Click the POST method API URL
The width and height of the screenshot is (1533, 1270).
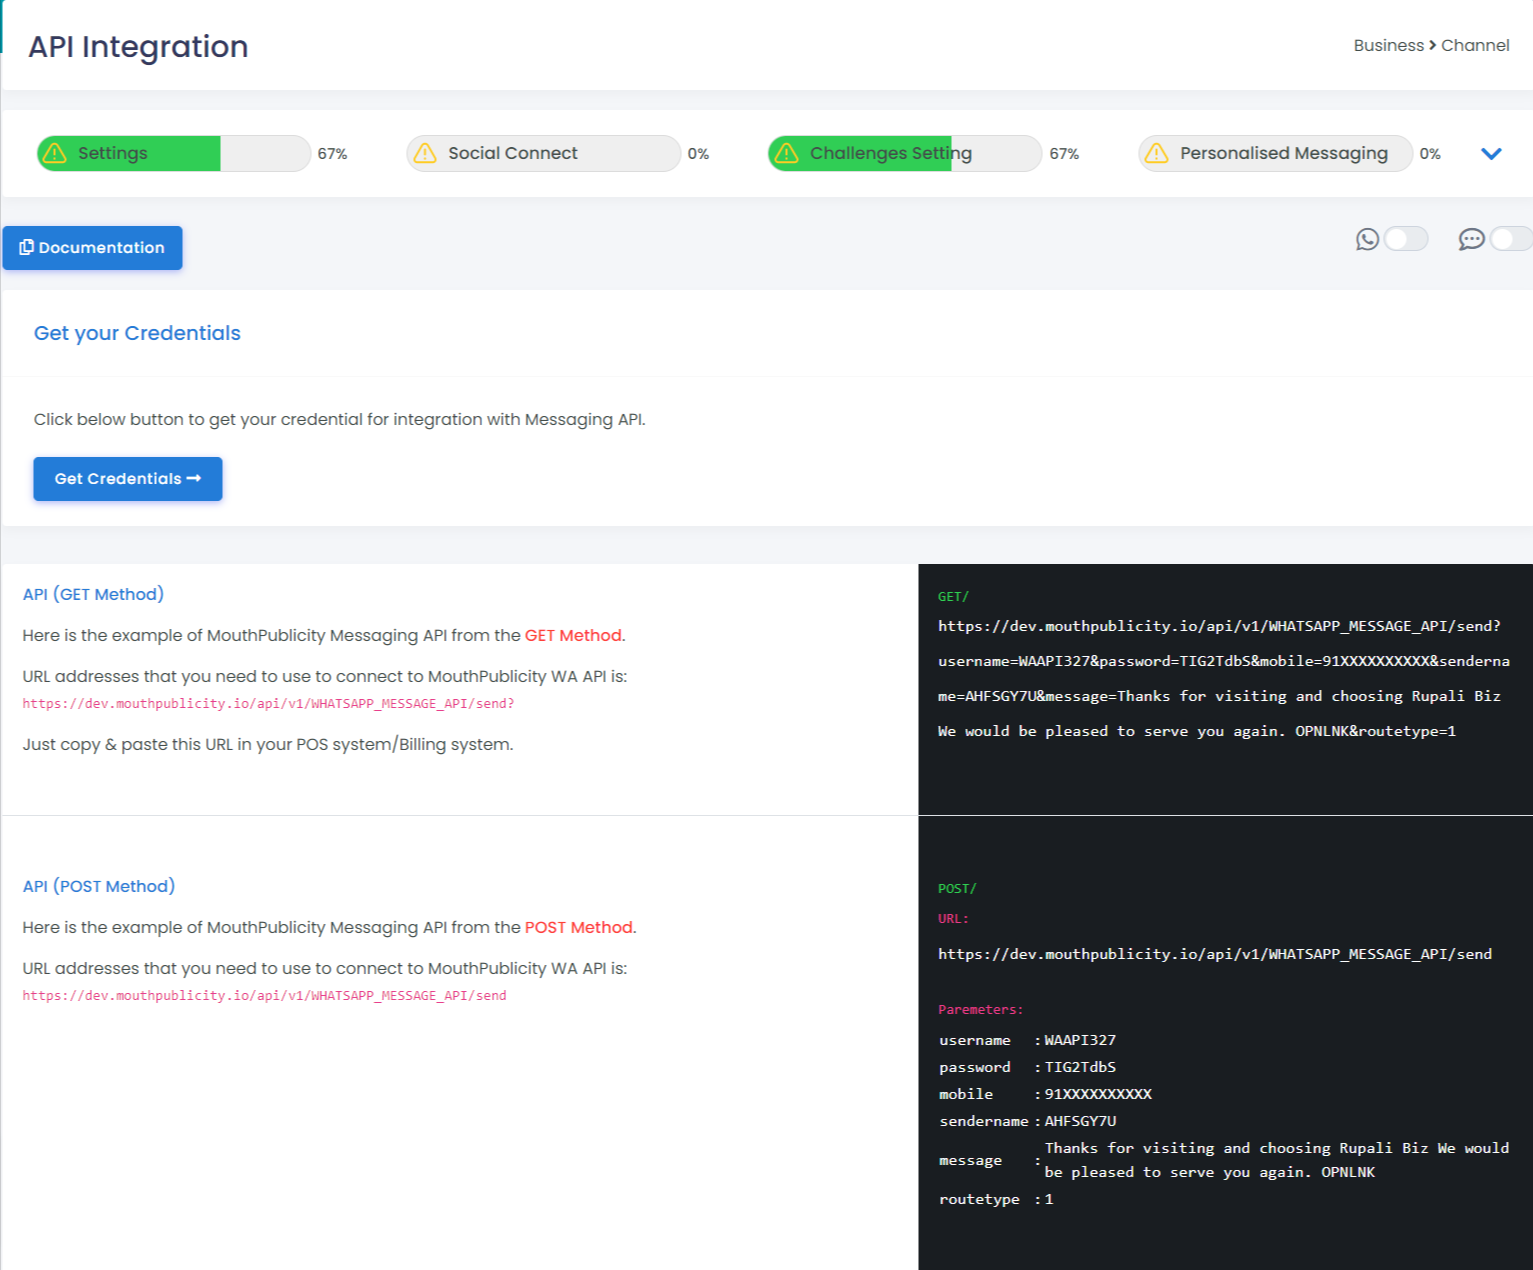click(x=264, y=996)
